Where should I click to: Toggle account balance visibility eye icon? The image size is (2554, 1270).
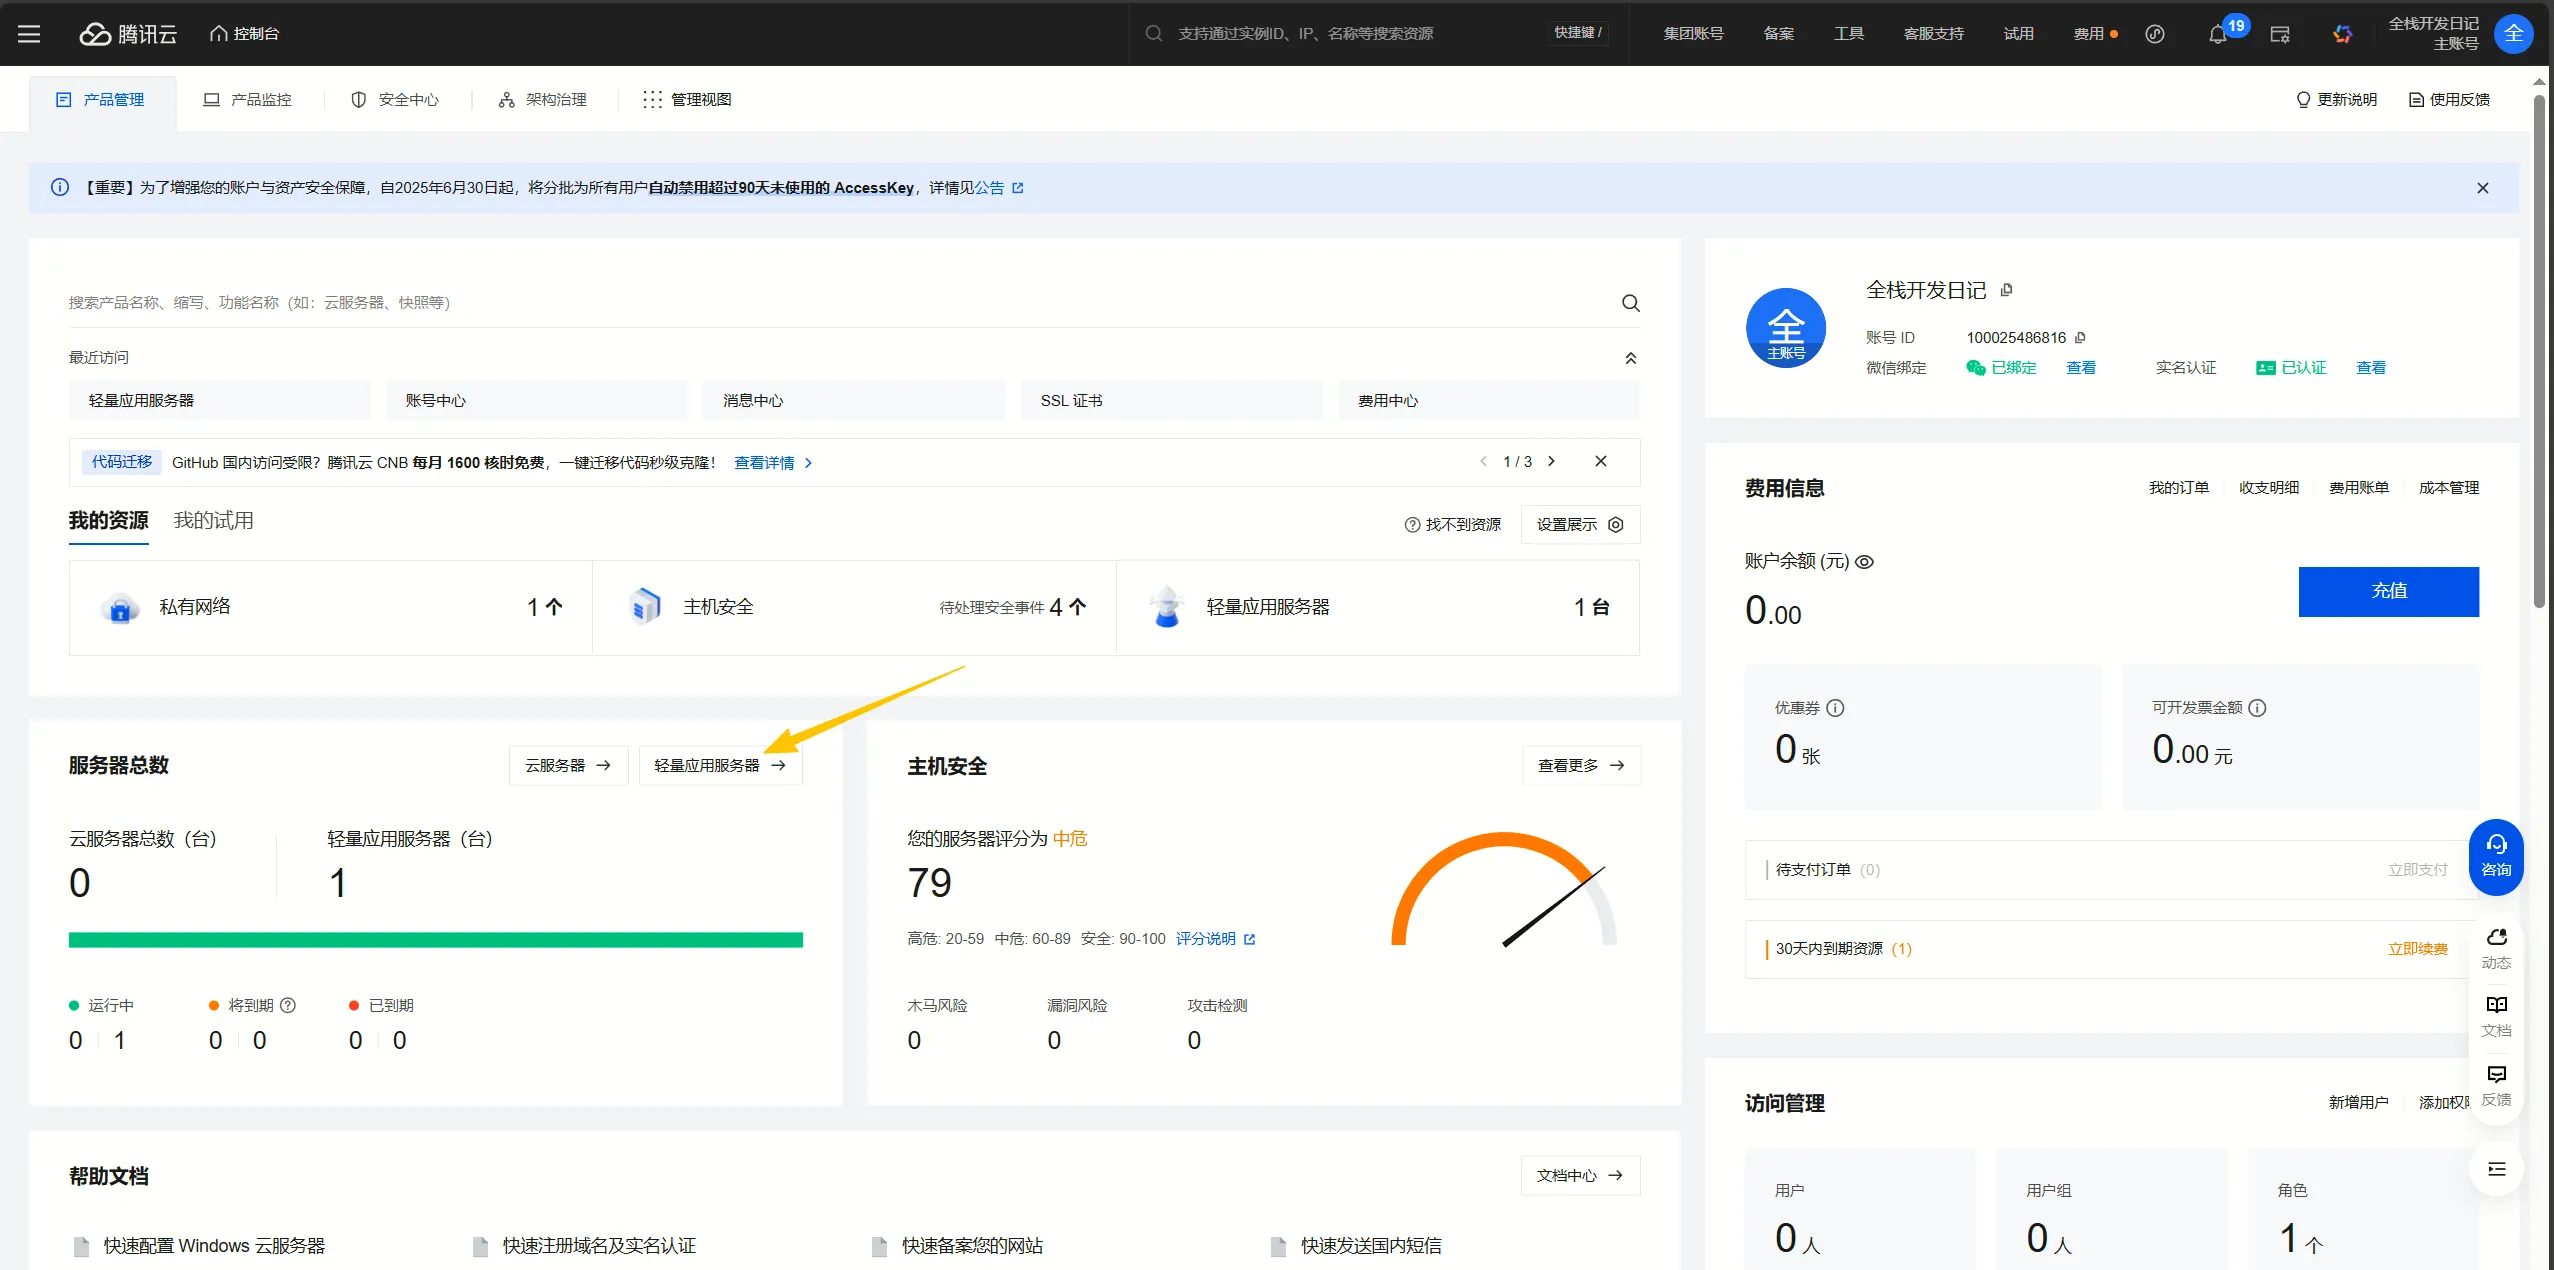(x=1864, y=562)
